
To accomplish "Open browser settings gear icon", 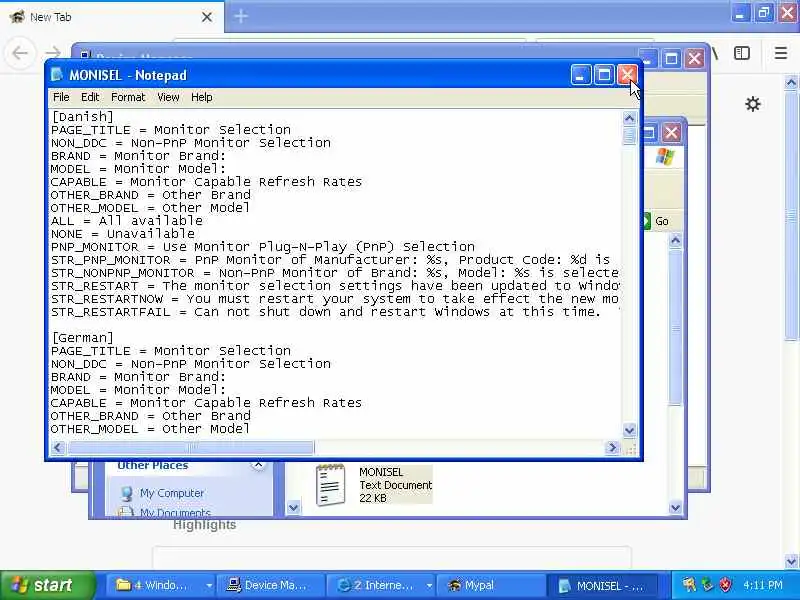I will (753, 104).
